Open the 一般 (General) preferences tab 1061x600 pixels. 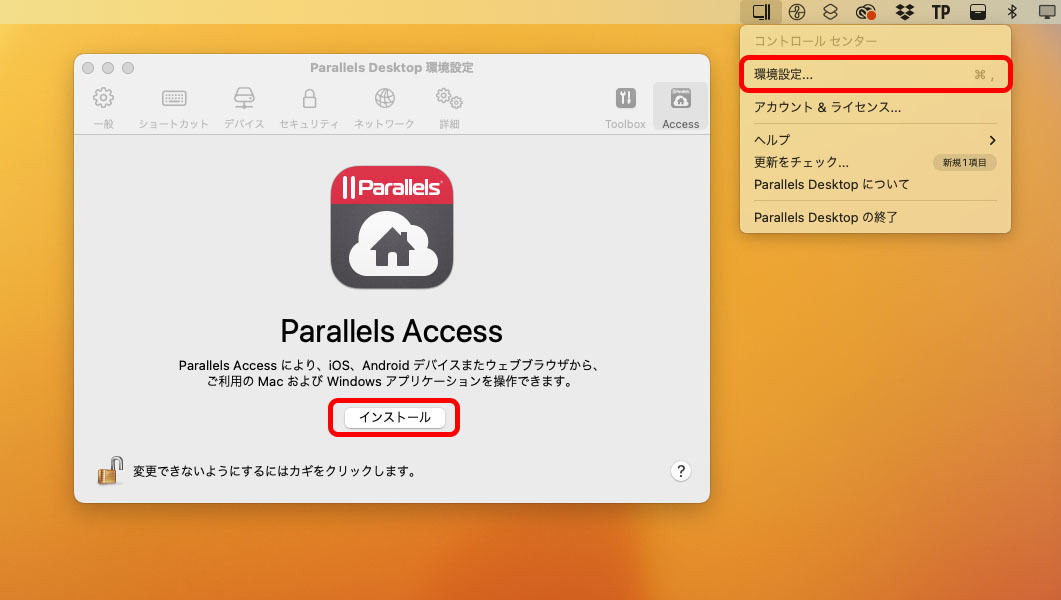[104, 108]
